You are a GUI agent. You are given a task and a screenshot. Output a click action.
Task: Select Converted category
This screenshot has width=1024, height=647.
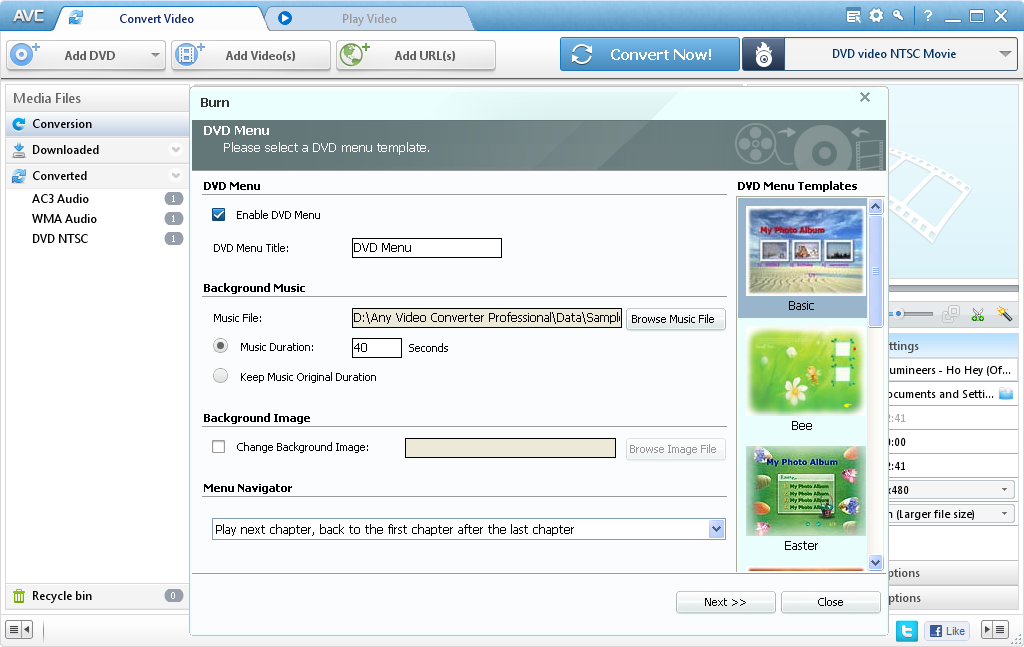point(97,176)
